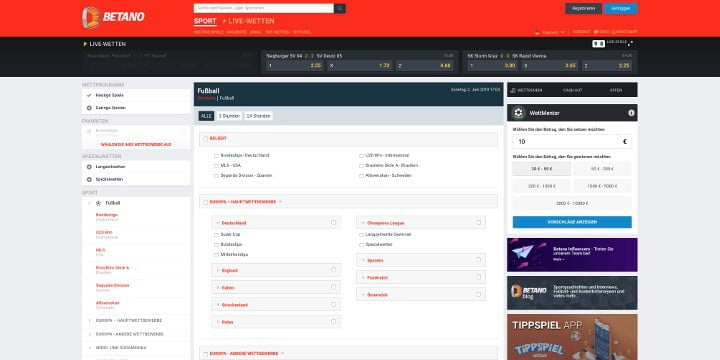This screenshot has width=720, height=360.
Task: Click the search magnifier button
Action: pos(340,8)
